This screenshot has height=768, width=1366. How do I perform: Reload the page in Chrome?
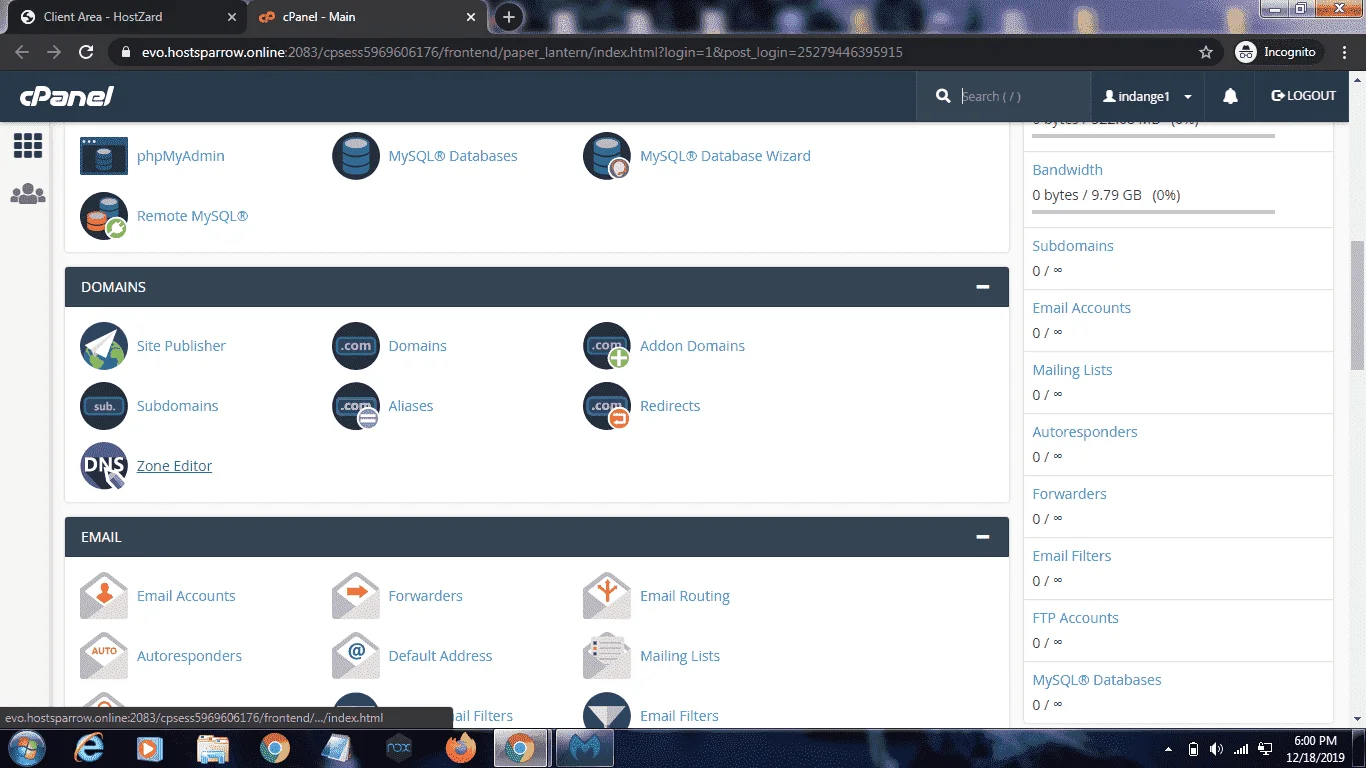click(x=86, y=52)
